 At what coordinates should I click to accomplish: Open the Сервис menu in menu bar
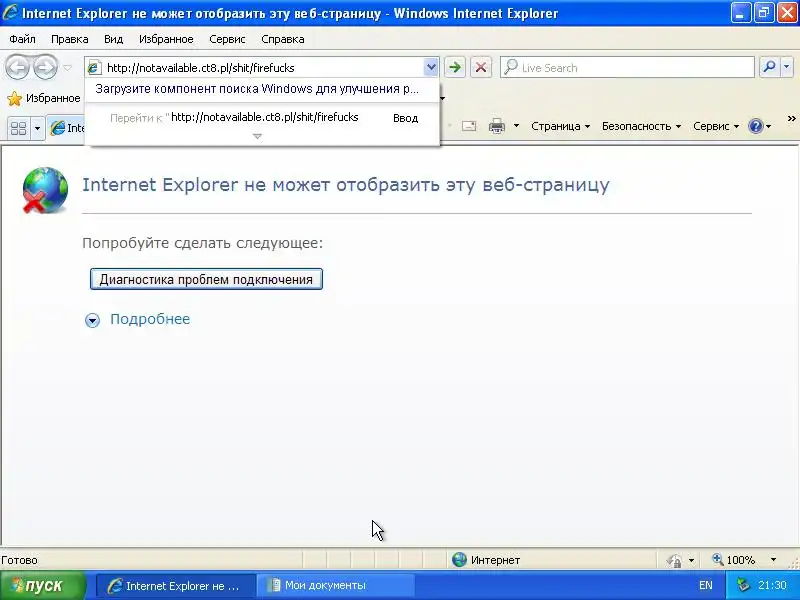pyautogui.click(x=227, y=39)
